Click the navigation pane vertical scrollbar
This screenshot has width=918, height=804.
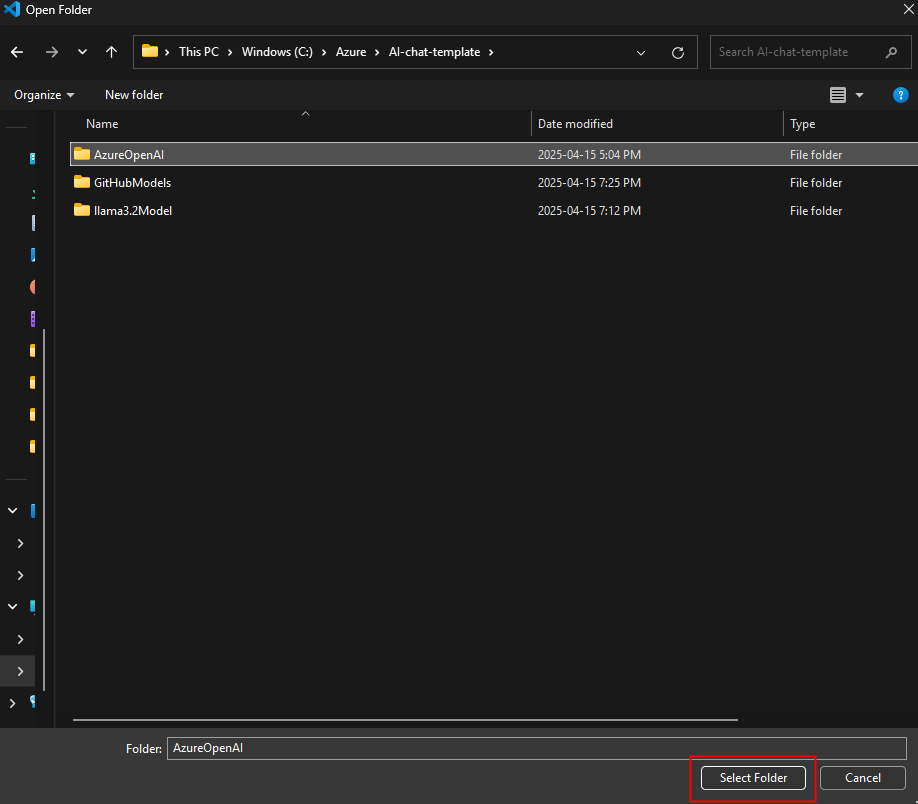[x=44, y=509]
